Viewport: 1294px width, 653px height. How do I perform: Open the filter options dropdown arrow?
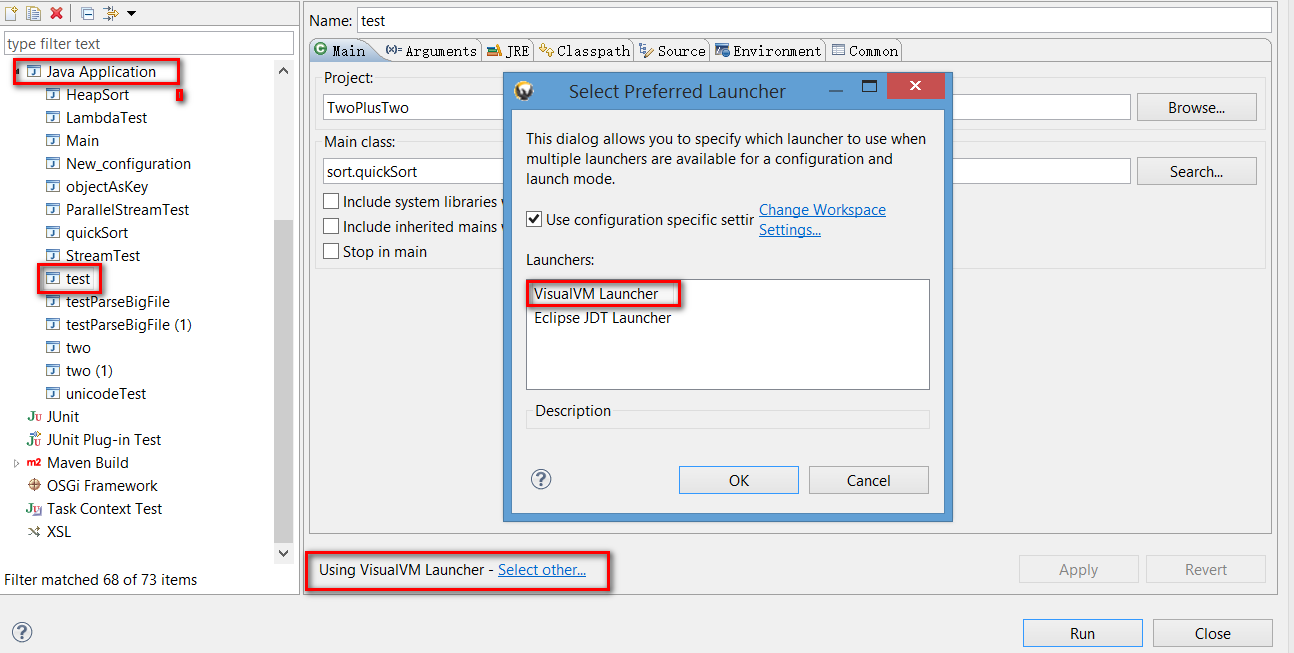point(132,14)
